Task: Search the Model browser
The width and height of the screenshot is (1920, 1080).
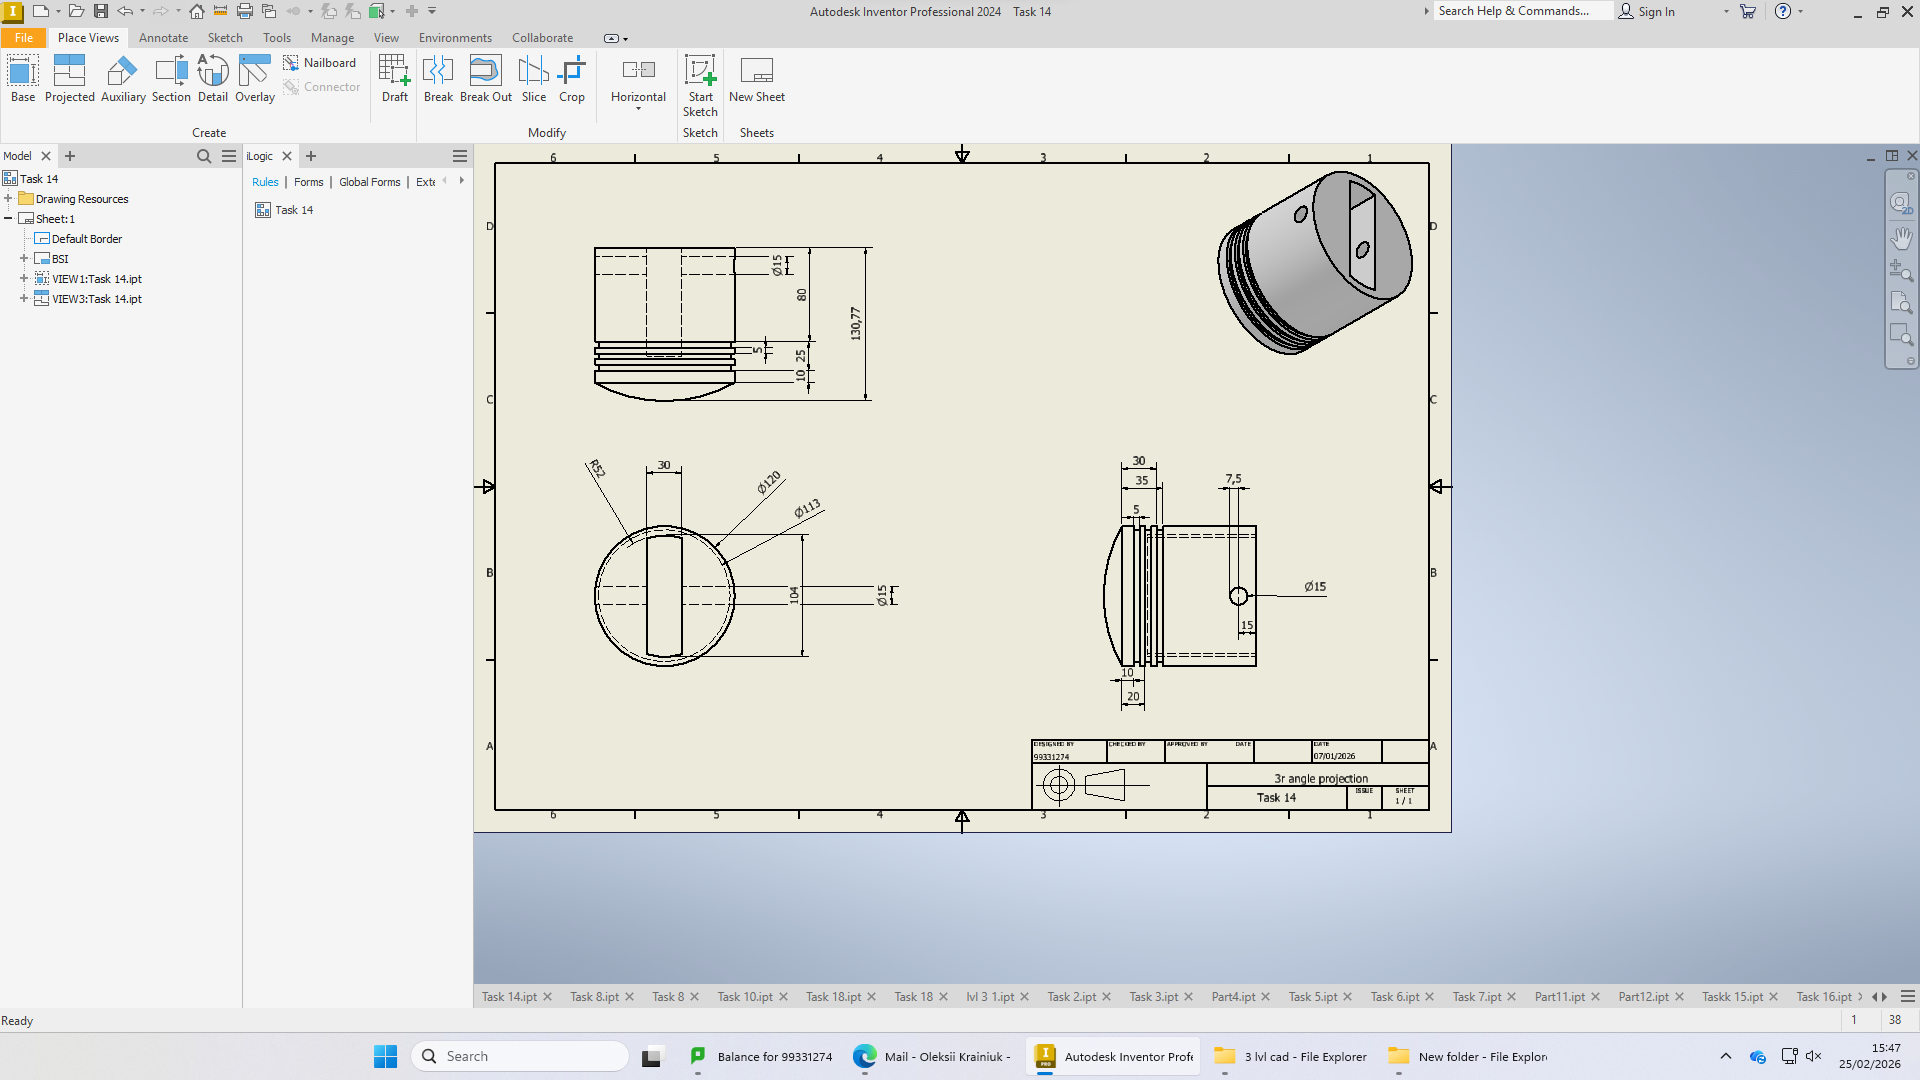Action: click(204, 156)
